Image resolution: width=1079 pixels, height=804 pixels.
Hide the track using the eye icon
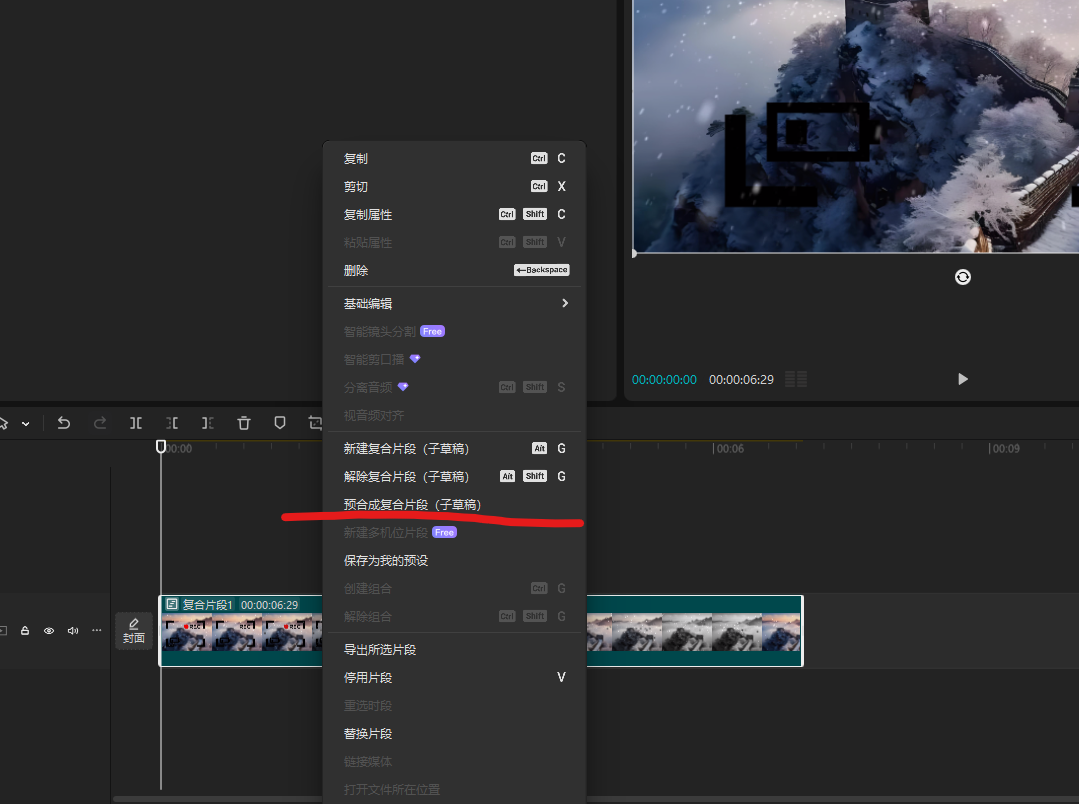click(x=48, y=631)
